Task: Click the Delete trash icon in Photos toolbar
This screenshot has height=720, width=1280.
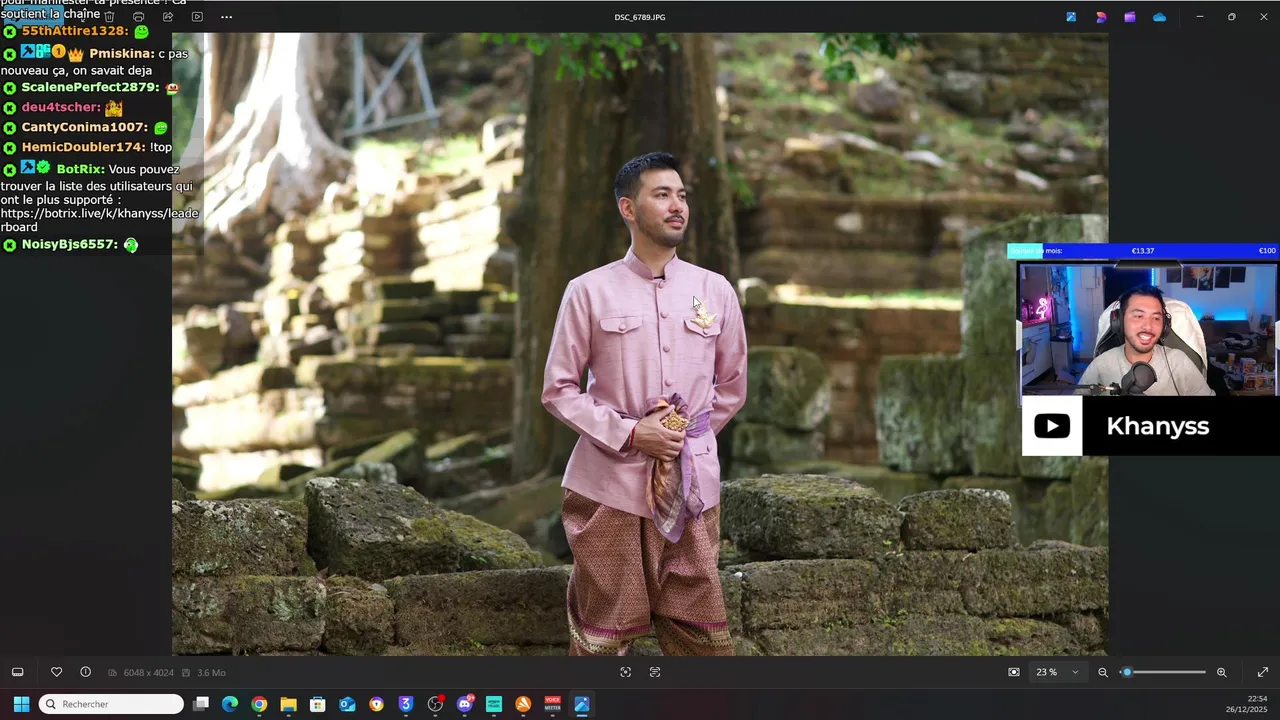Action: tap(109, 17)
